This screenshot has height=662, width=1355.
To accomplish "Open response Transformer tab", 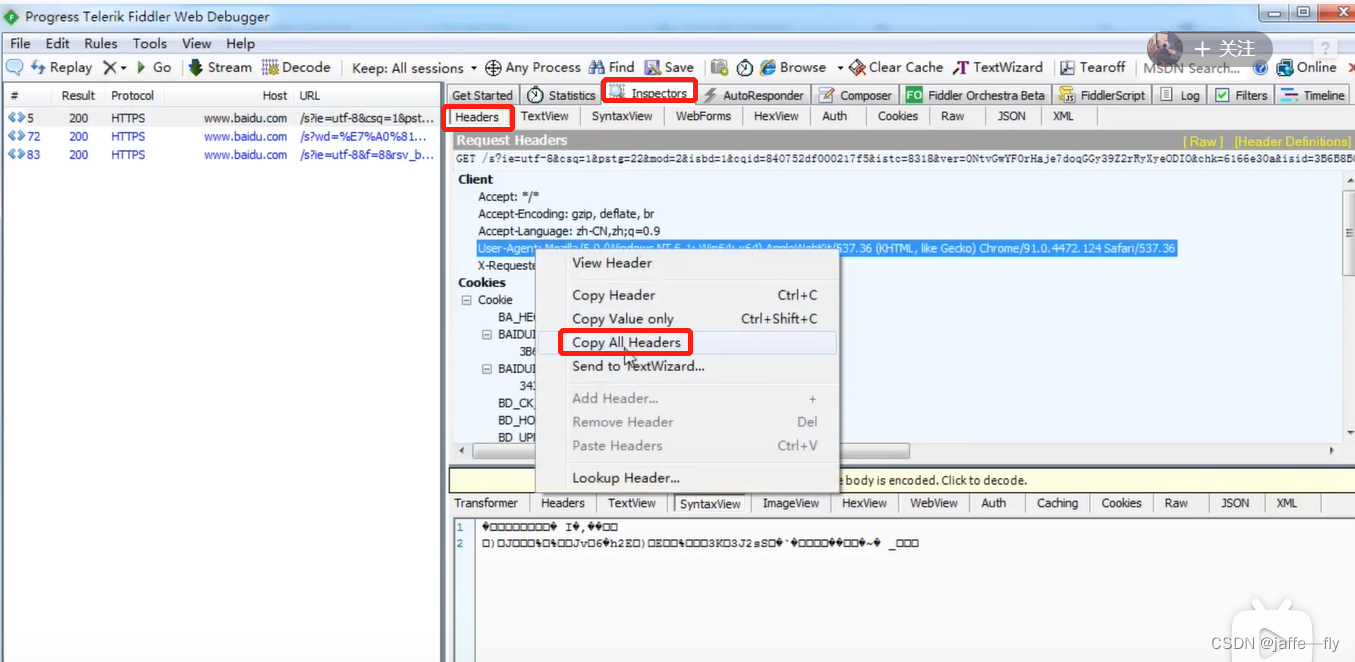I will click(486, 503).
